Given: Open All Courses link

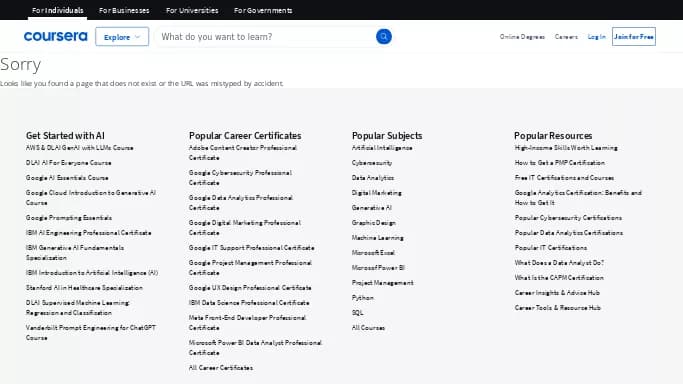Looking at the screenshot, I should coord(368,328).
